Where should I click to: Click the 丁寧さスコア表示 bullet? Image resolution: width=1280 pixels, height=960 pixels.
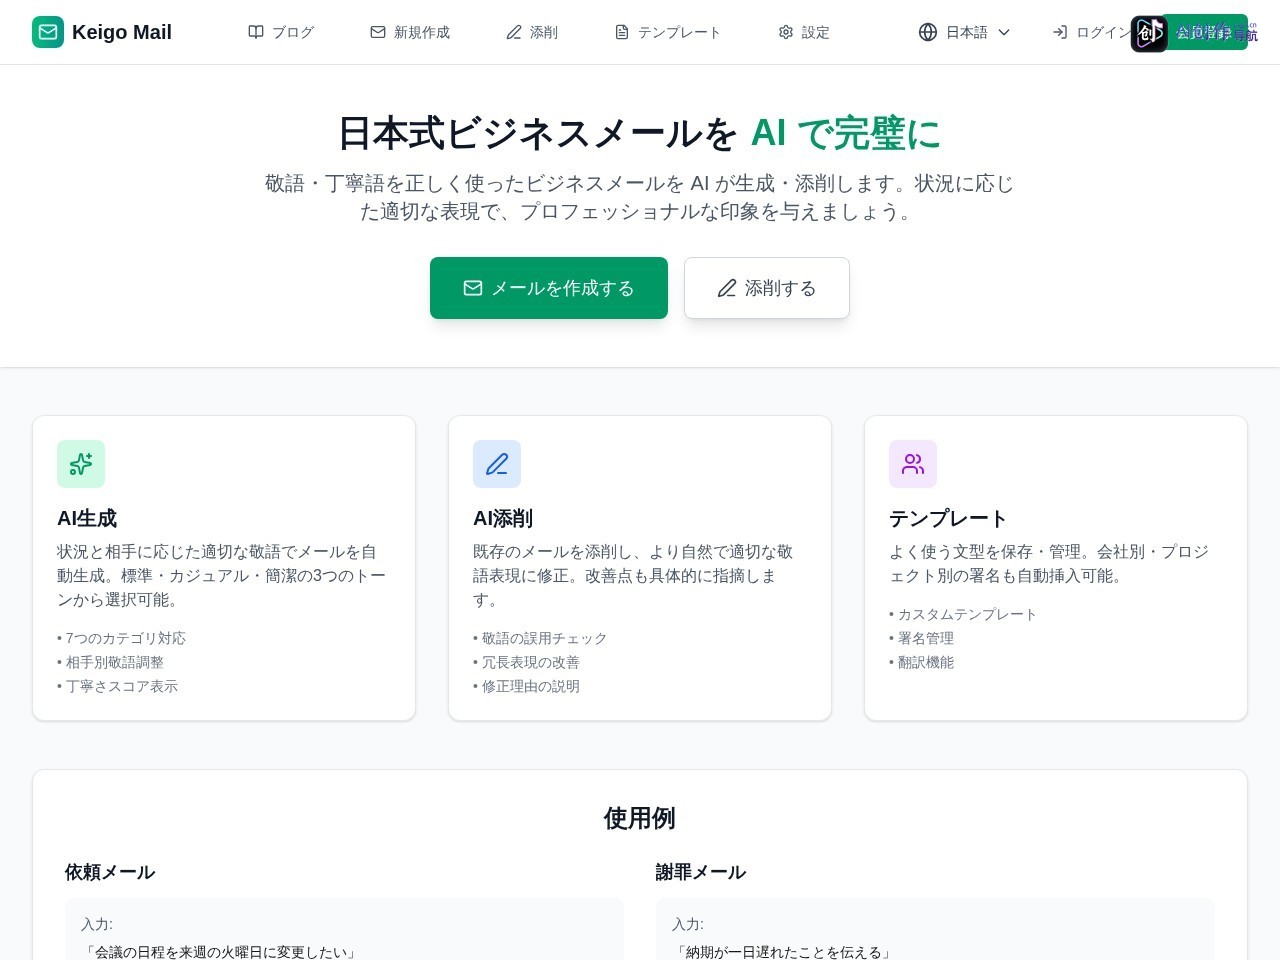[x=117, y=686]
